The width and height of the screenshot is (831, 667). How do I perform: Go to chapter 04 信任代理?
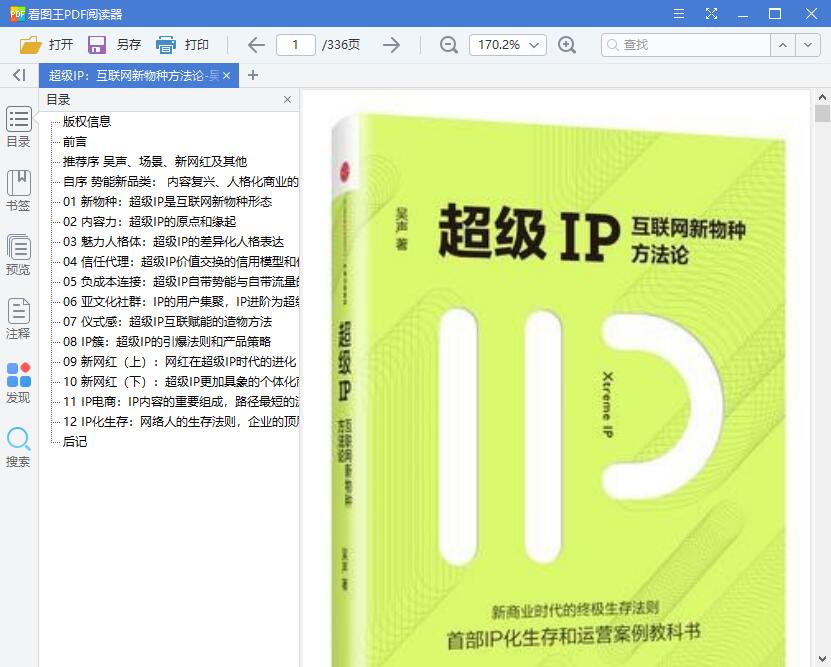[x=180, y=262]
